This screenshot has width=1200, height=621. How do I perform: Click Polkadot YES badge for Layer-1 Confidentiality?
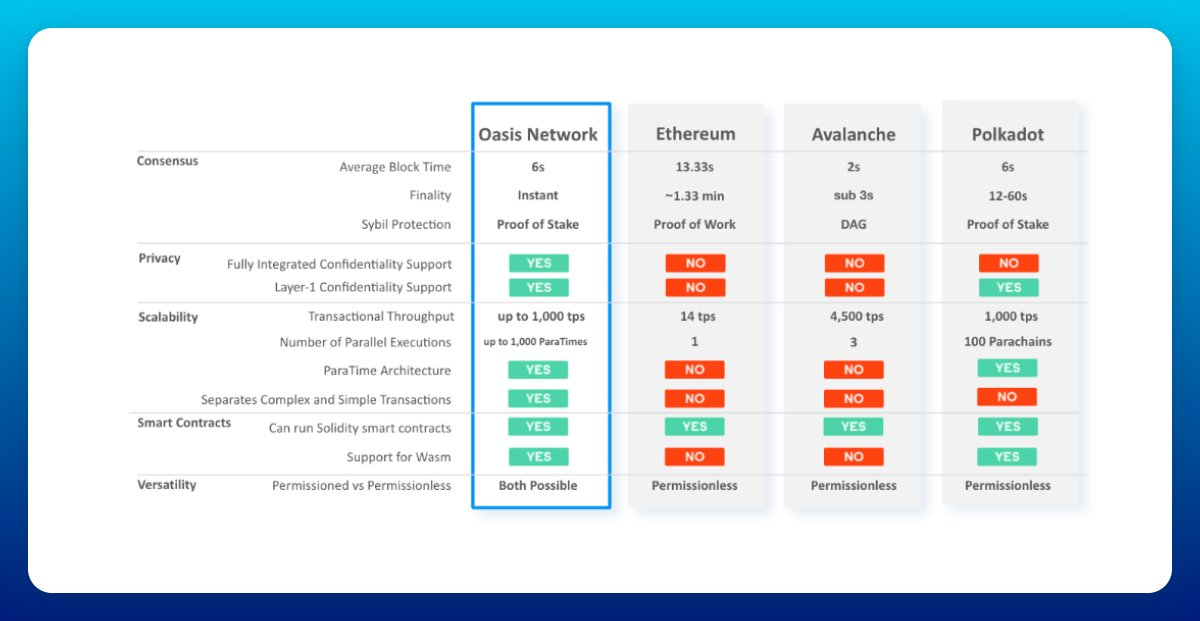click(1008, 287)
